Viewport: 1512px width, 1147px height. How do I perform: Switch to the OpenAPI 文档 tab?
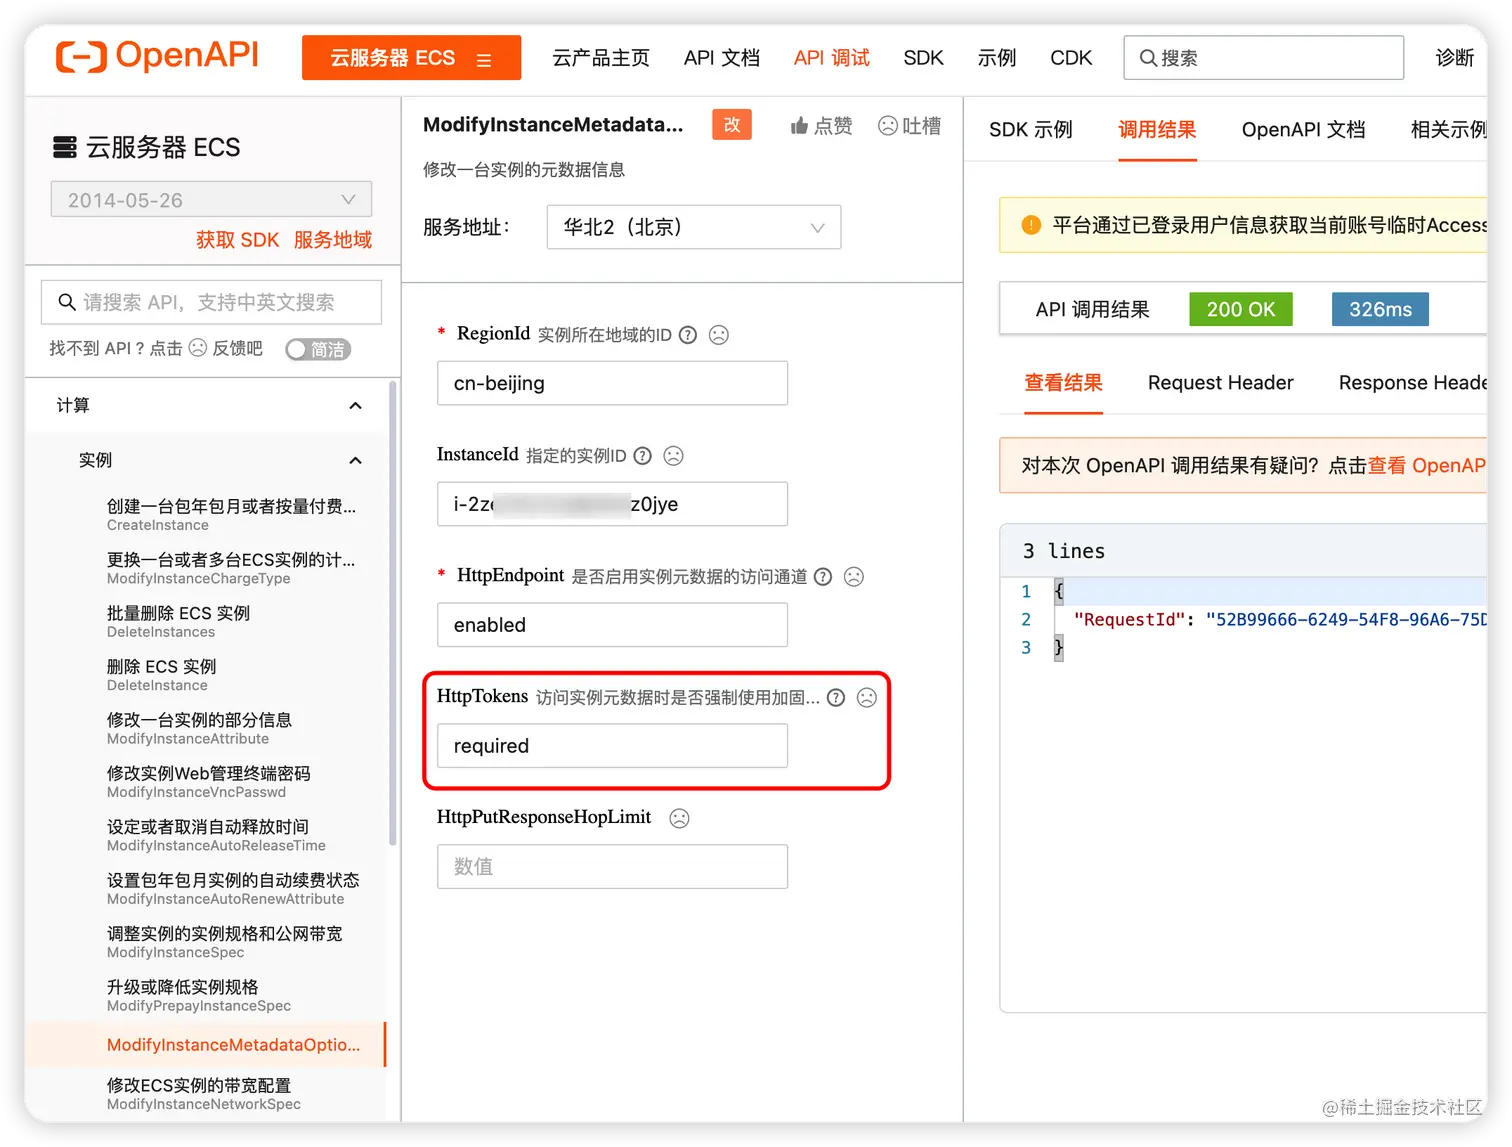[1303, 130]
